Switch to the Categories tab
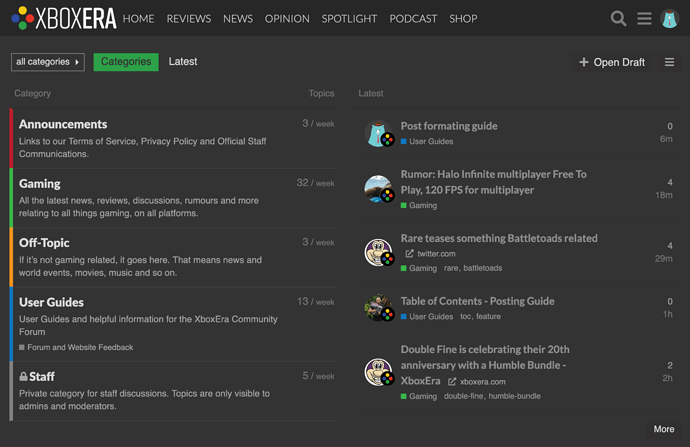Viewport: 690px width, 447px height. click(x=126, y=62)
